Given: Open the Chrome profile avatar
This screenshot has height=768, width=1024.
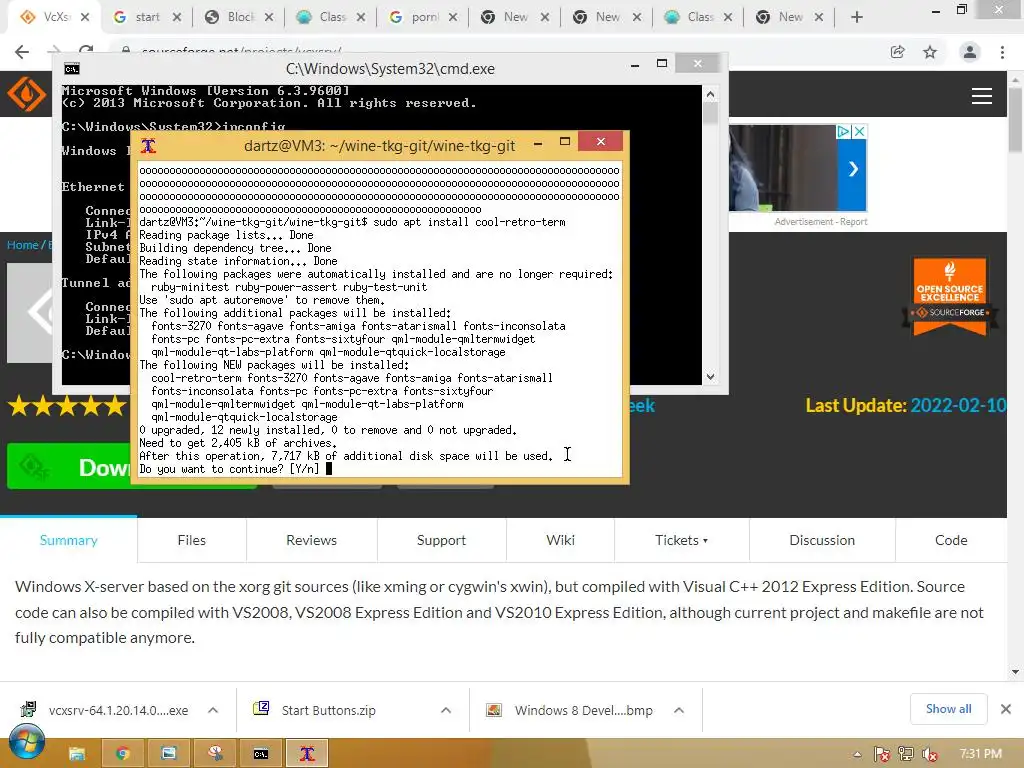Looking at the screenshot, I should click(x=970, y=52).
